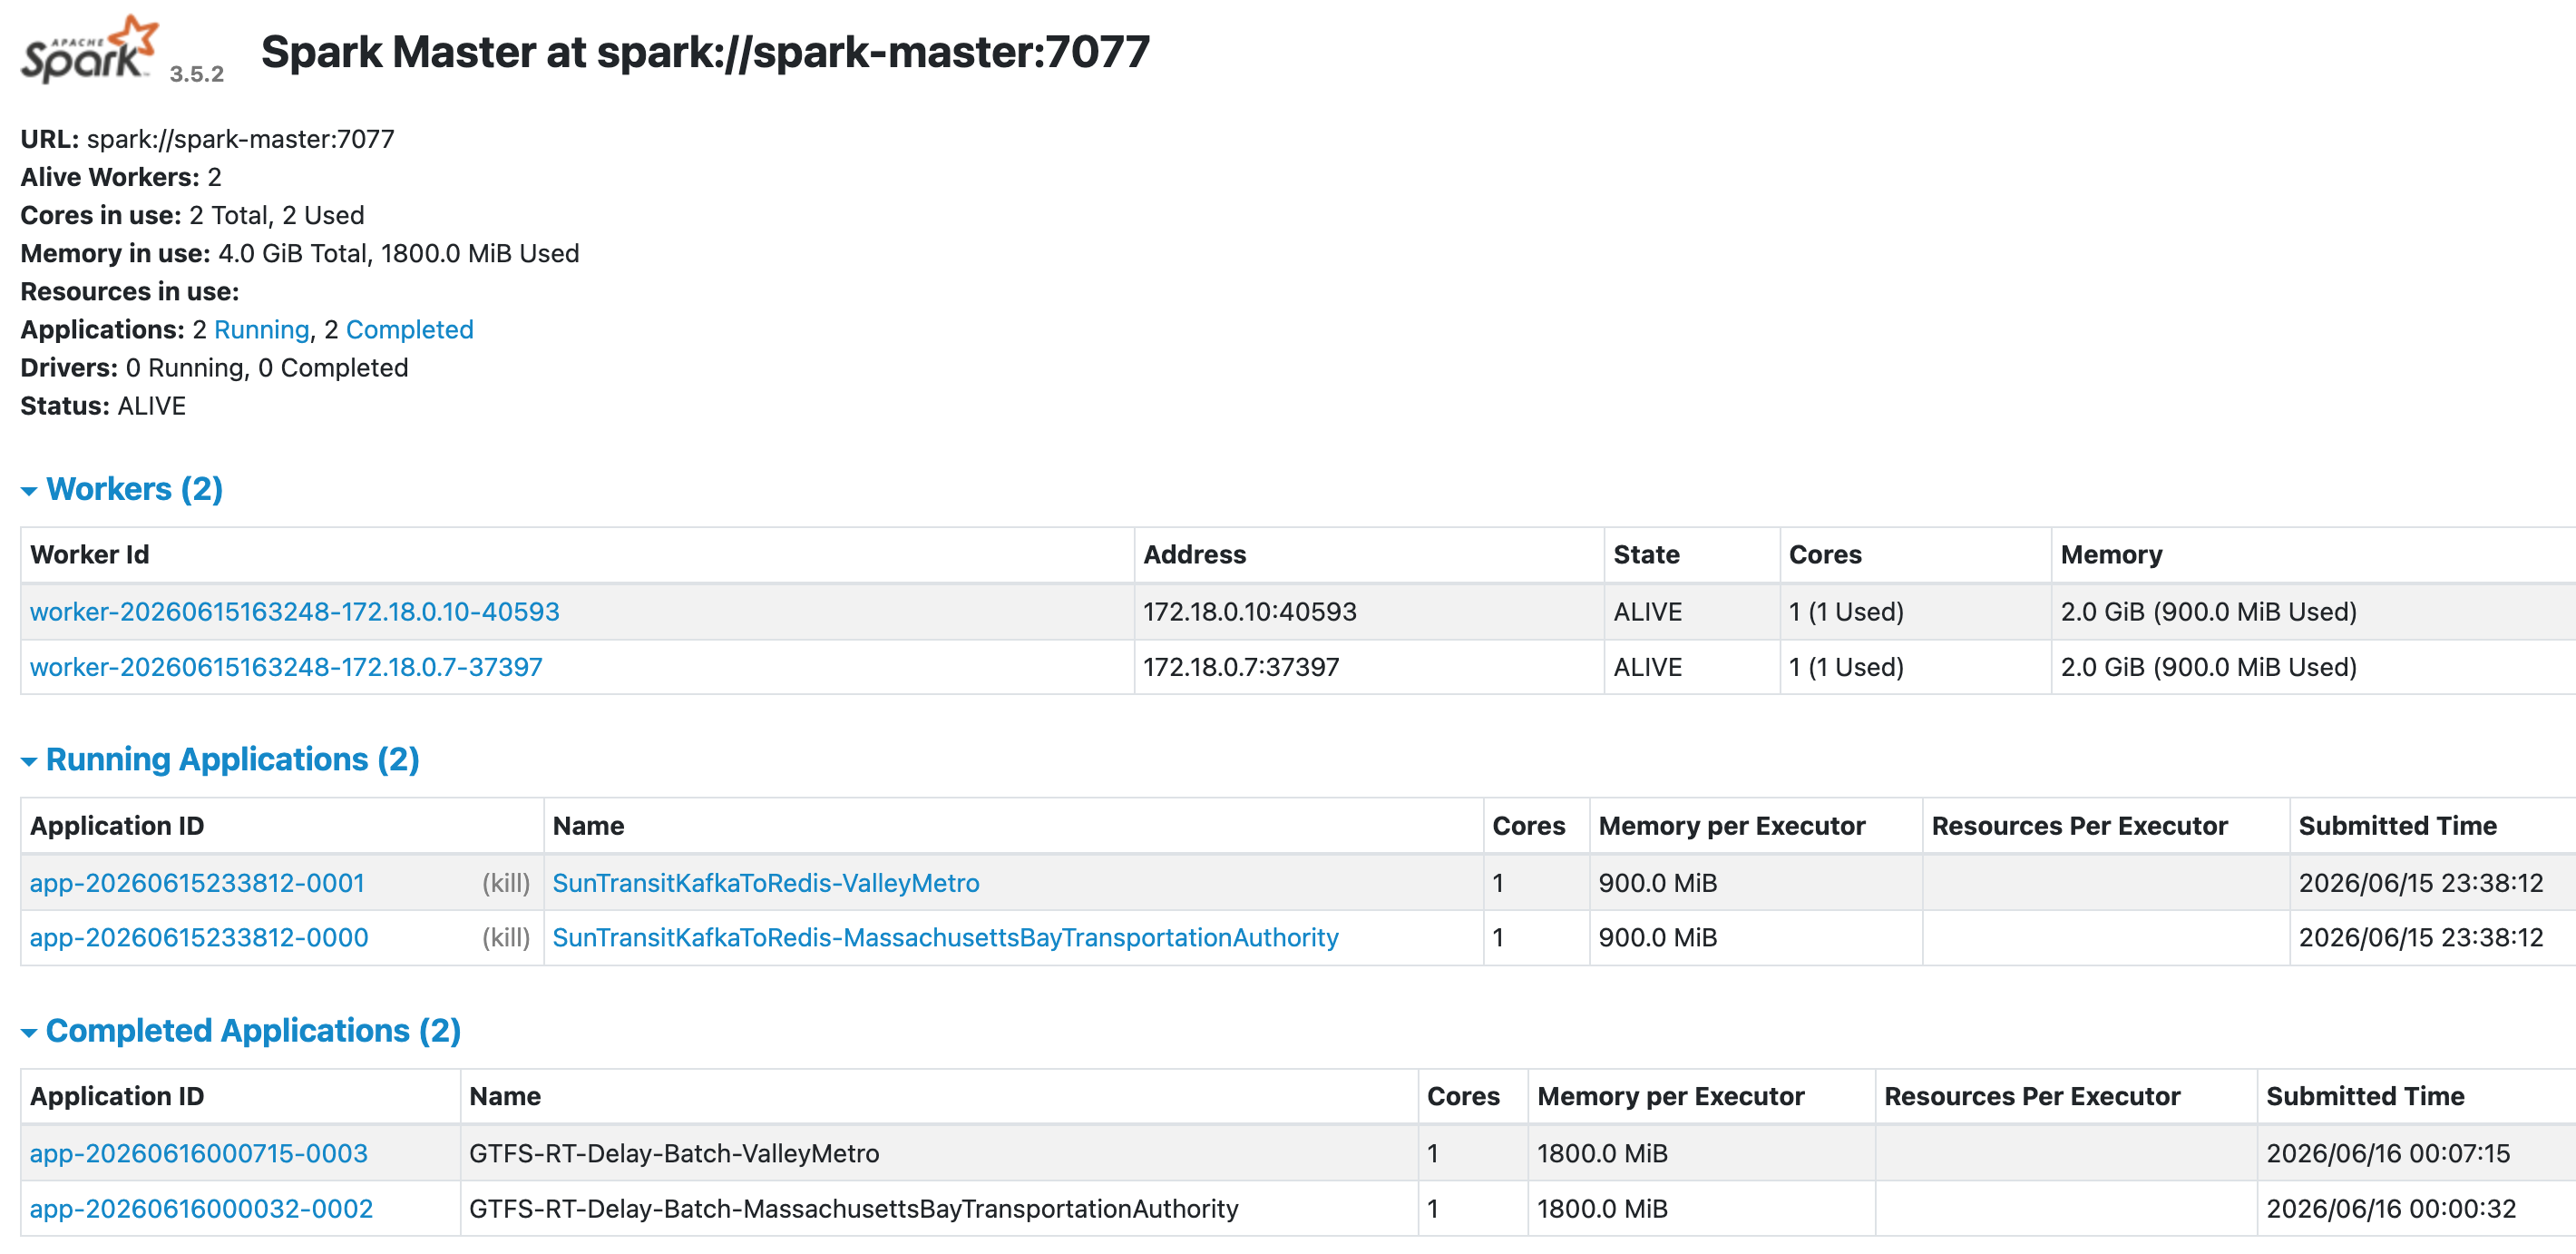Select the spark://spark-master:7077 URL text
Image resolution: width=2576 pixels, height=1254 pixels.
tap(241, 139)
